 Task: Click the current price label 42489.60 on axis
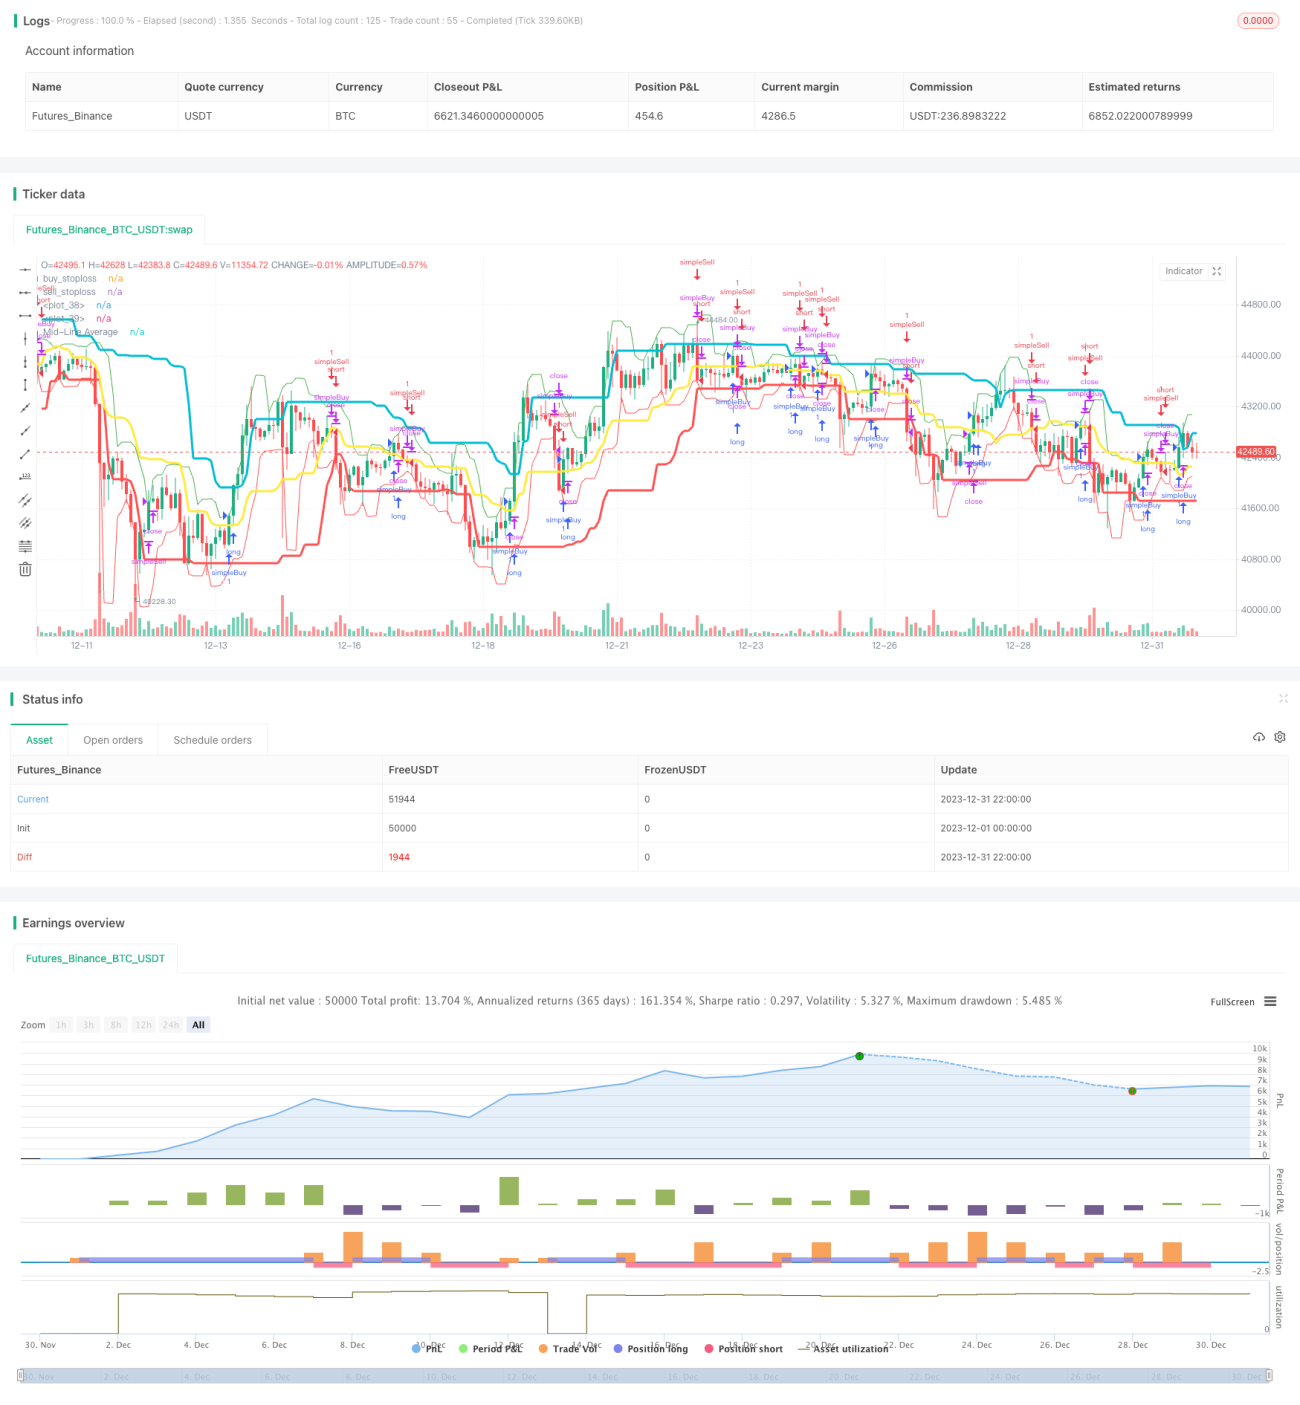click(1256, 452)
